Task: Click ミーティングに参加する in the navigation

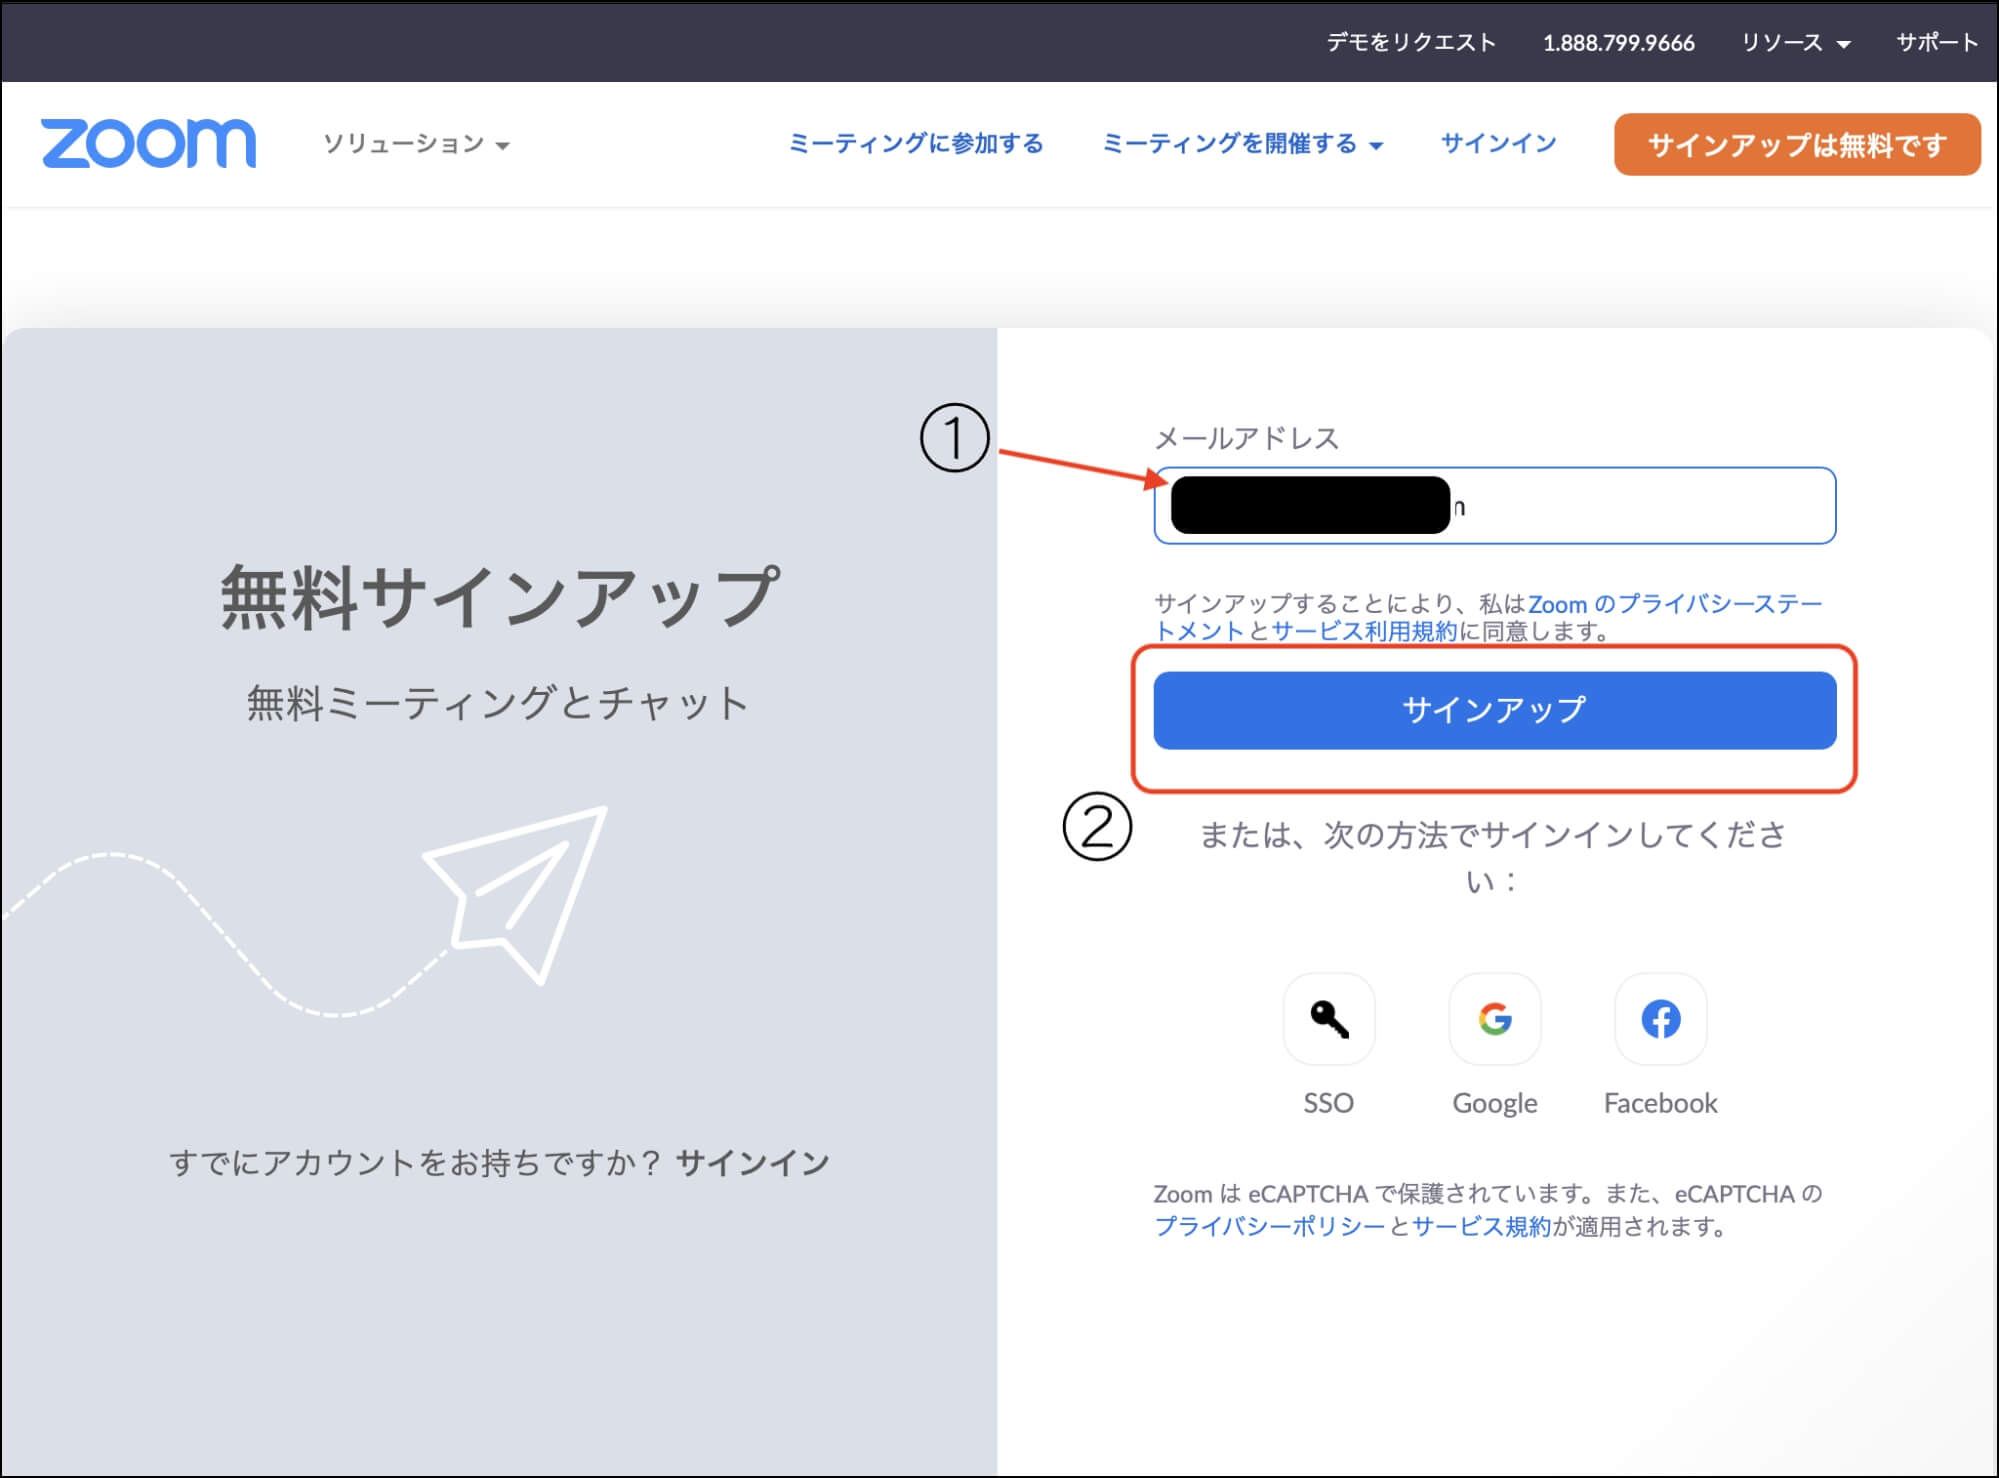Action: [915, 143]
